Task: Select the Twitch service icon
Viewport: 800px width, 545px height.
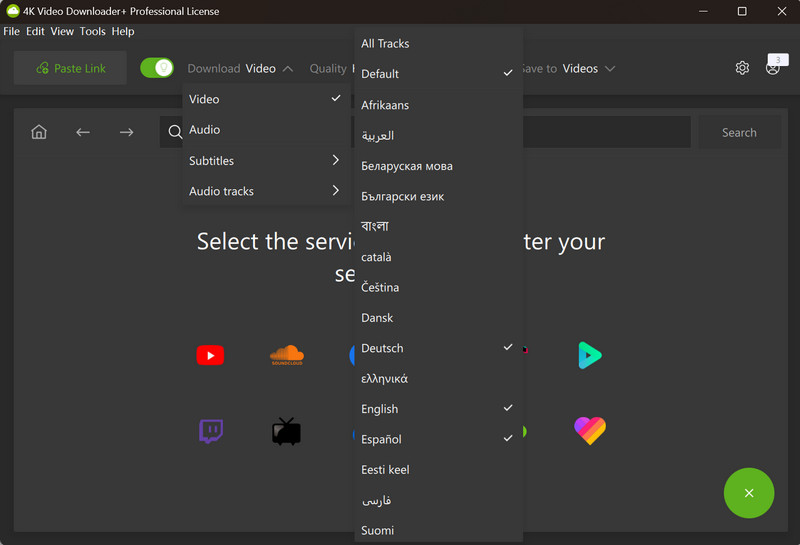Action: tap(211, 431)
